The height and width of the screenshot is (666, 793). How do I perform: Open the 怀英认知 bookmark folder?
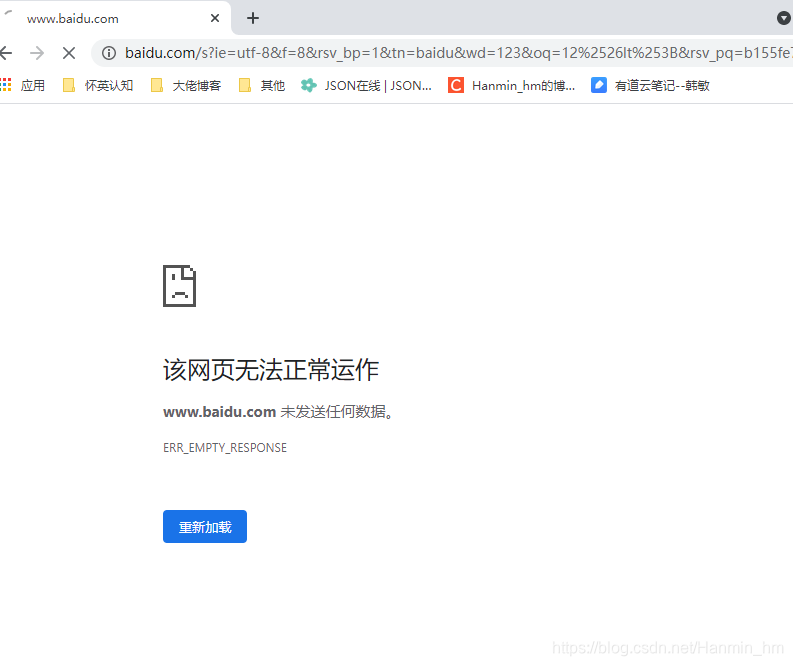click(98, 85)
